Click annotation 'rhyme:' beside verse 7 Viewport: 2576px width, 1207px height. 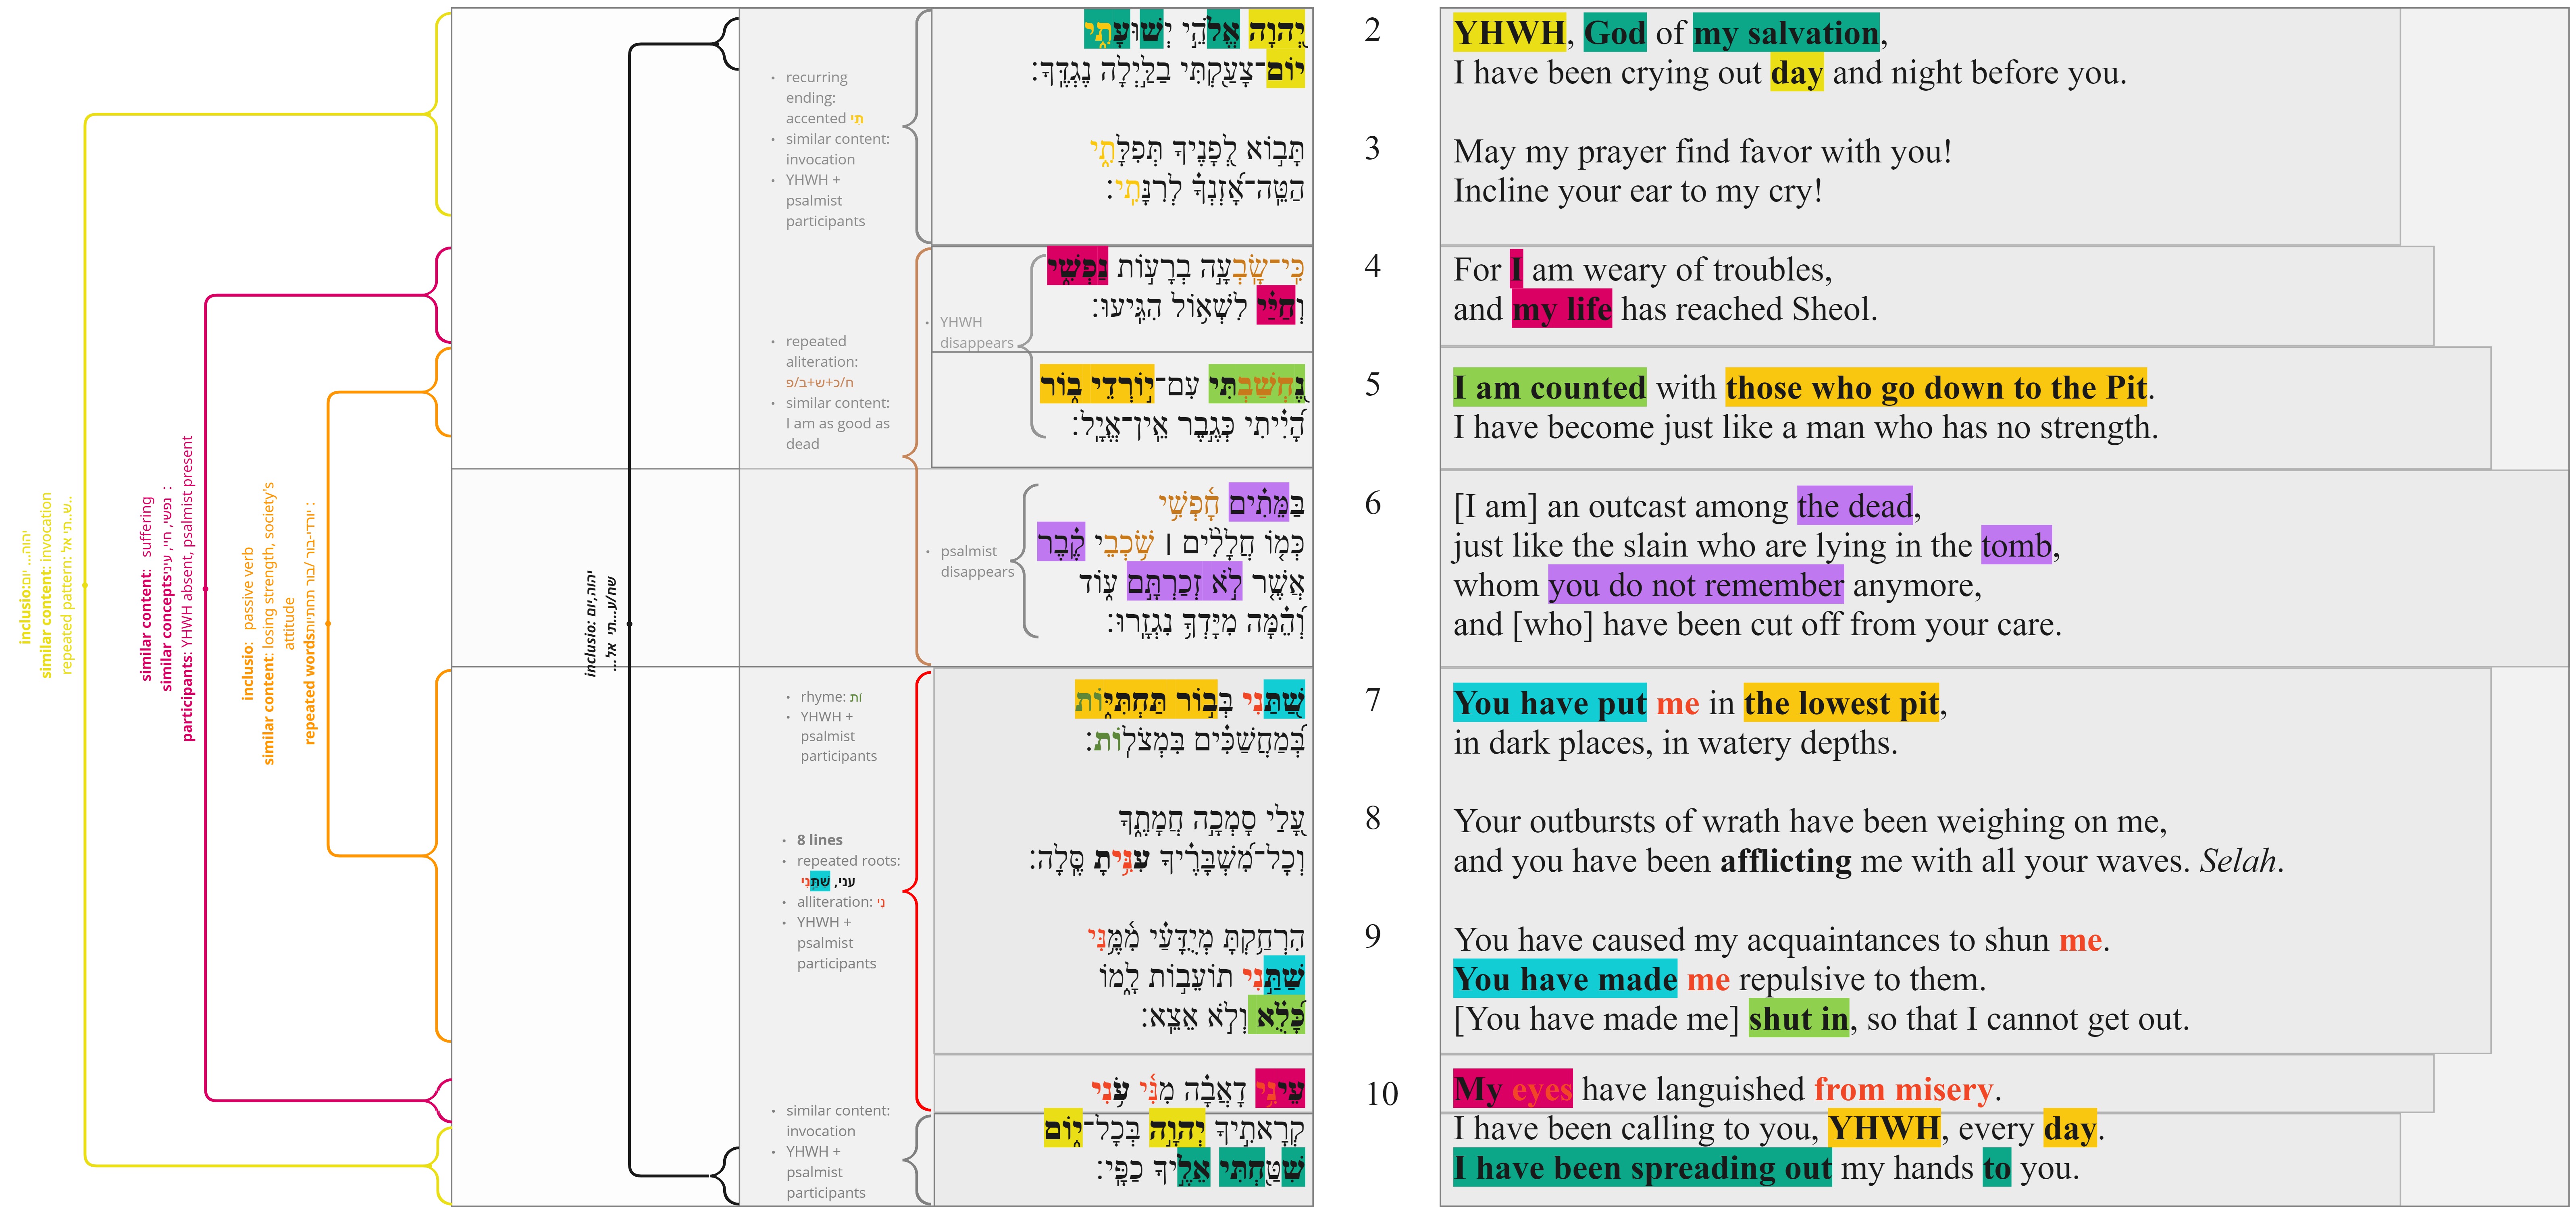[830, 697]
